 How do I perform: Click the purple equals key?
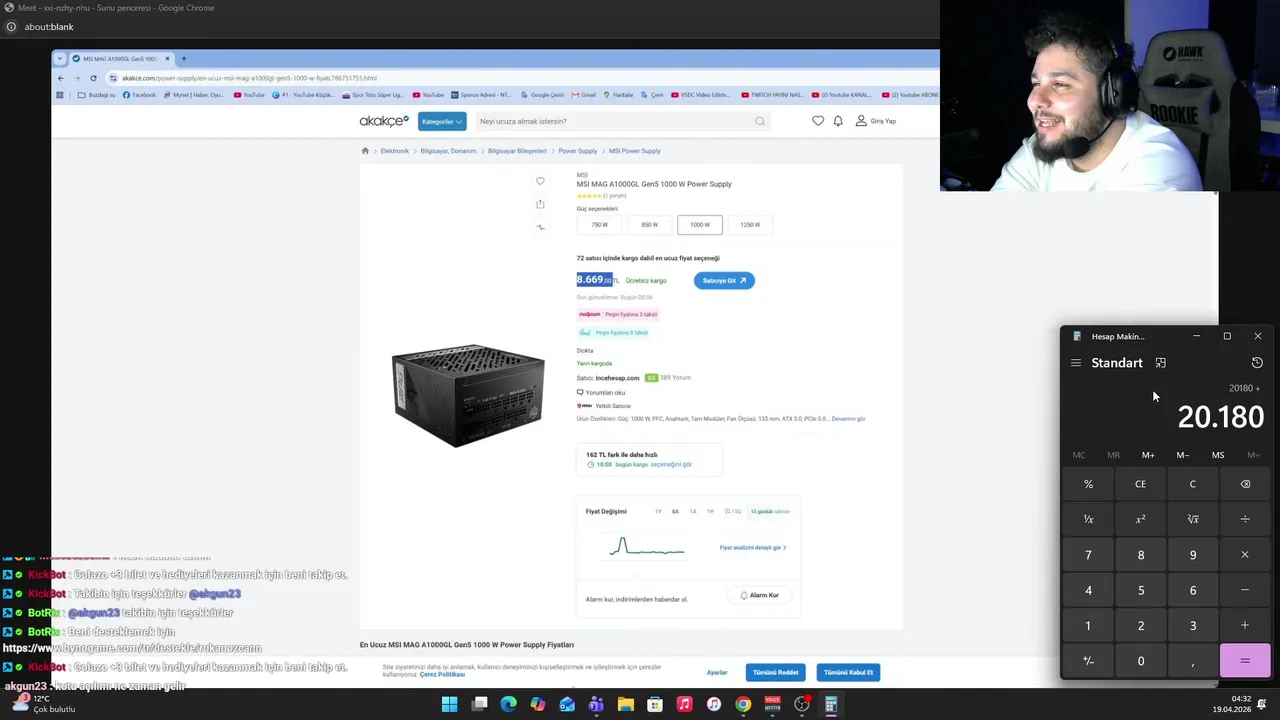point(1245,661)
